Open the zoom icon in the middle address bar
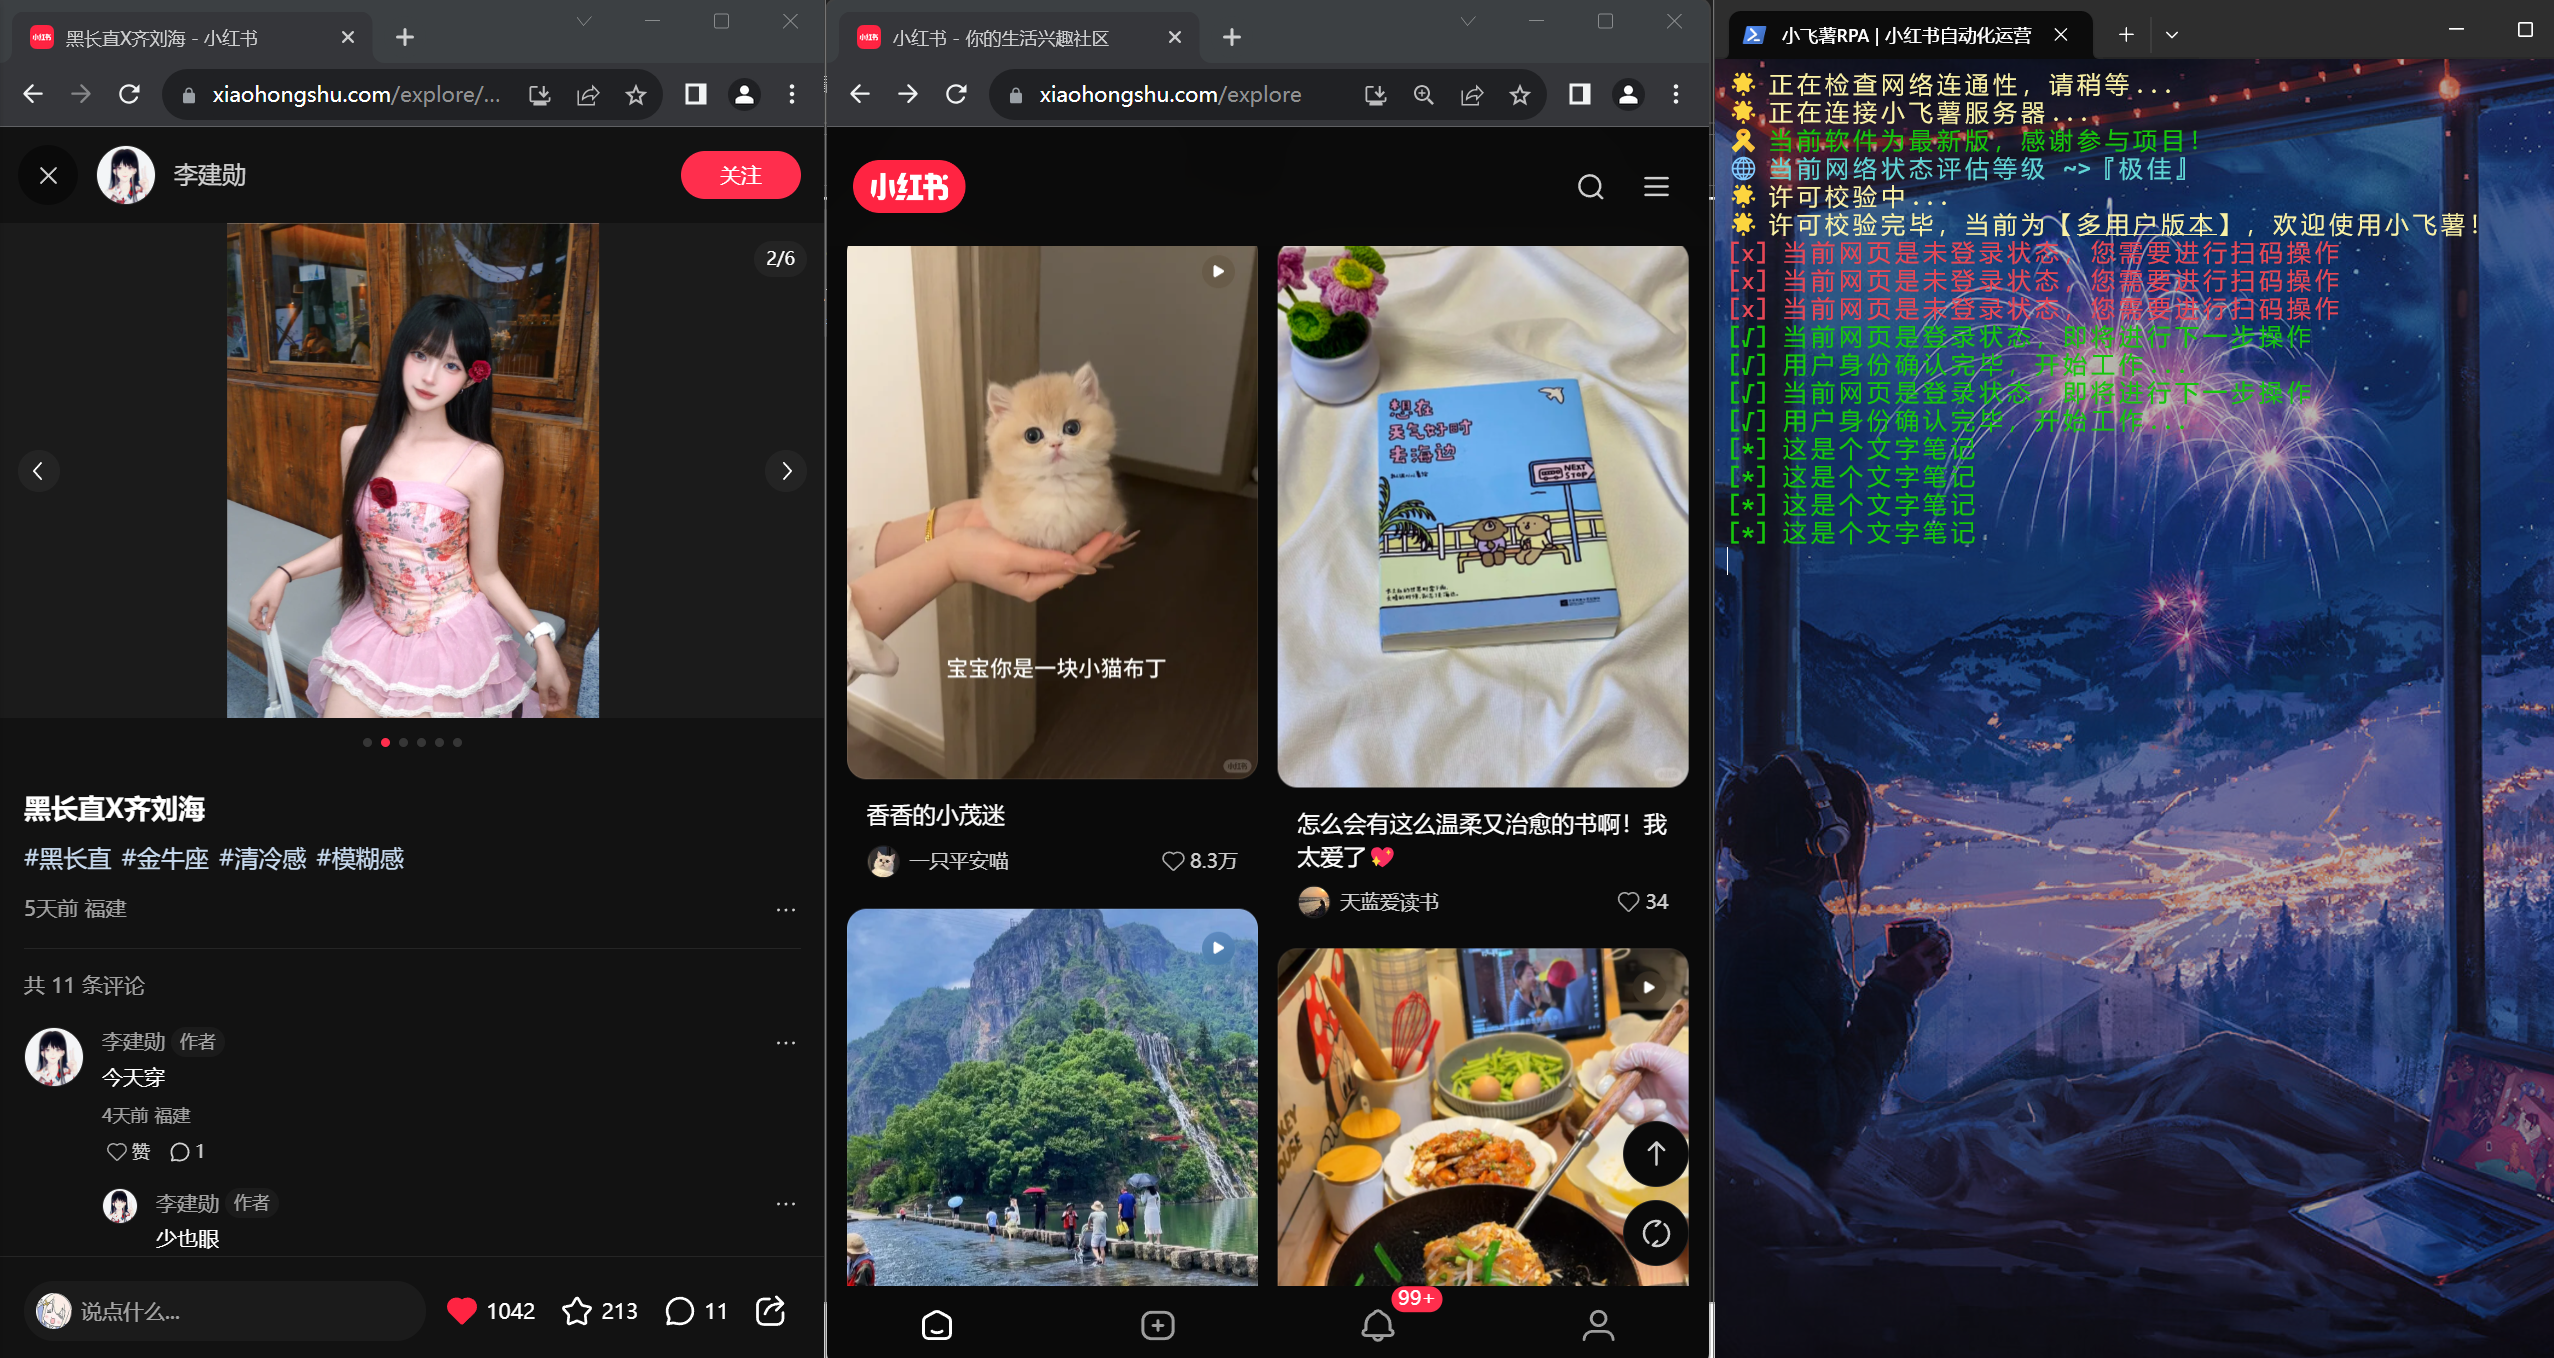The image size is (2554, 1358). point(1423,94)
